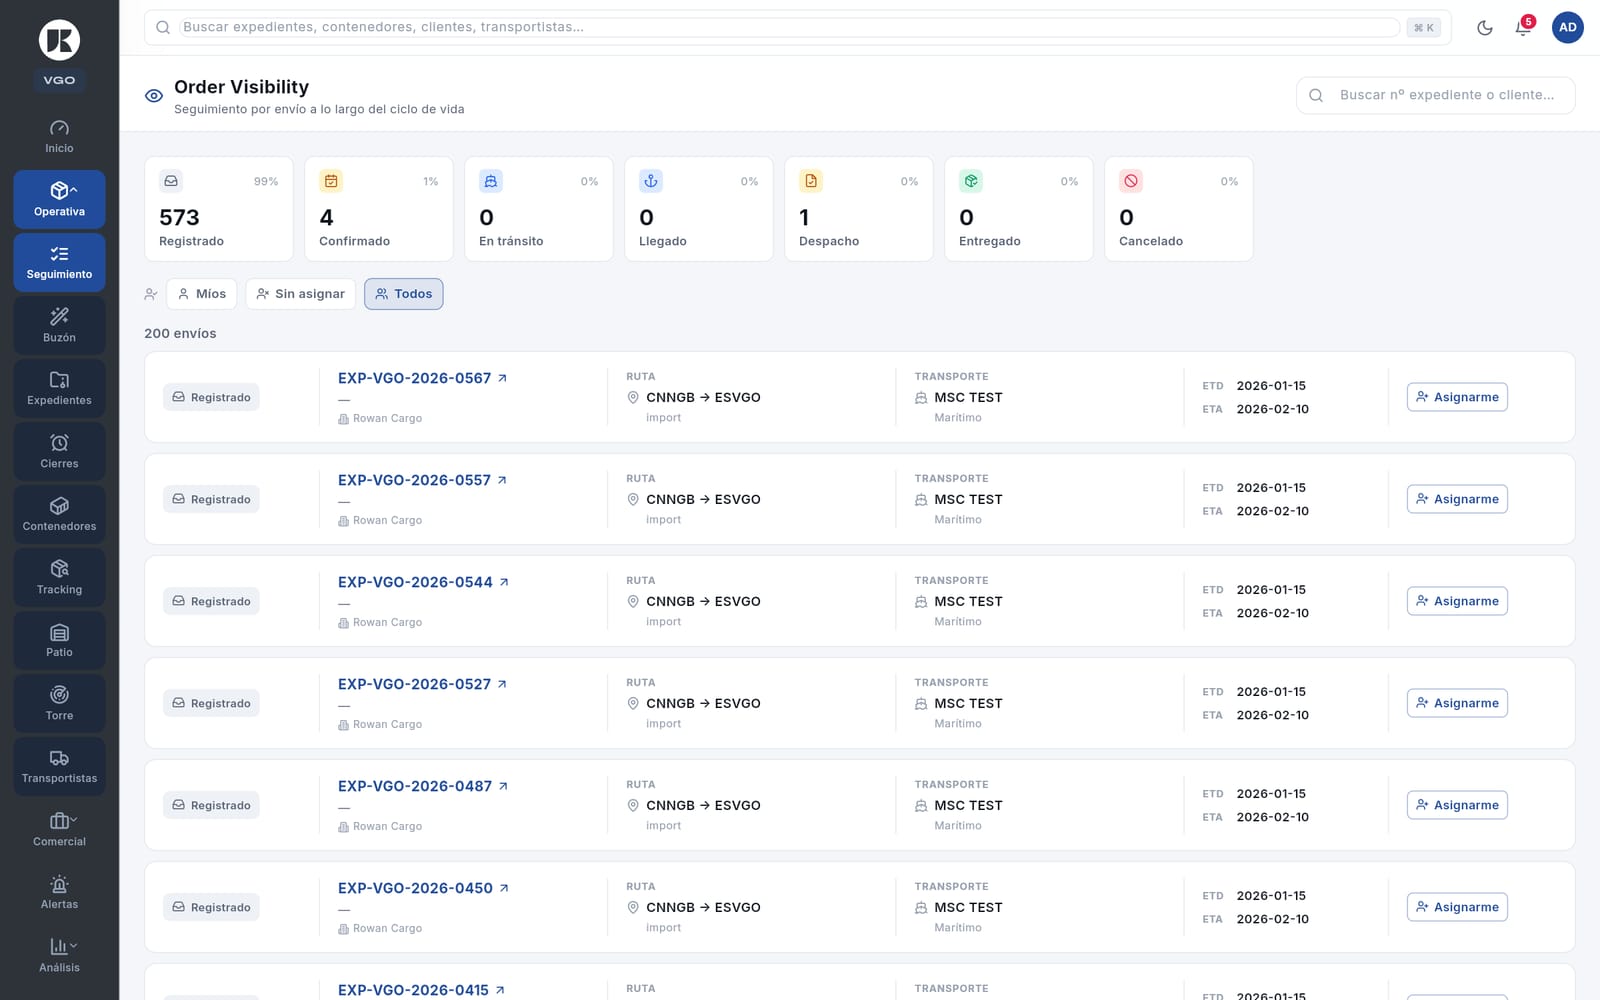Open the Buzón sidebar item
The image size is (1600, 1000).
(59, 326)
